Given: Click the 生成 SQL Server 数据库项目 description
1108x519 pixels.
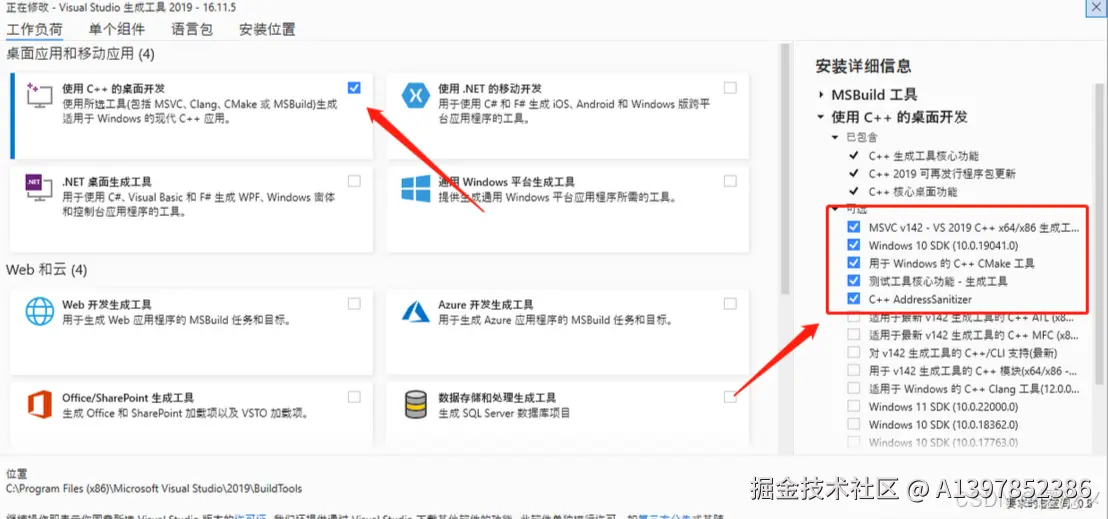Looking at the screenshot, I should pyautogui.click(x=504, y=413).
